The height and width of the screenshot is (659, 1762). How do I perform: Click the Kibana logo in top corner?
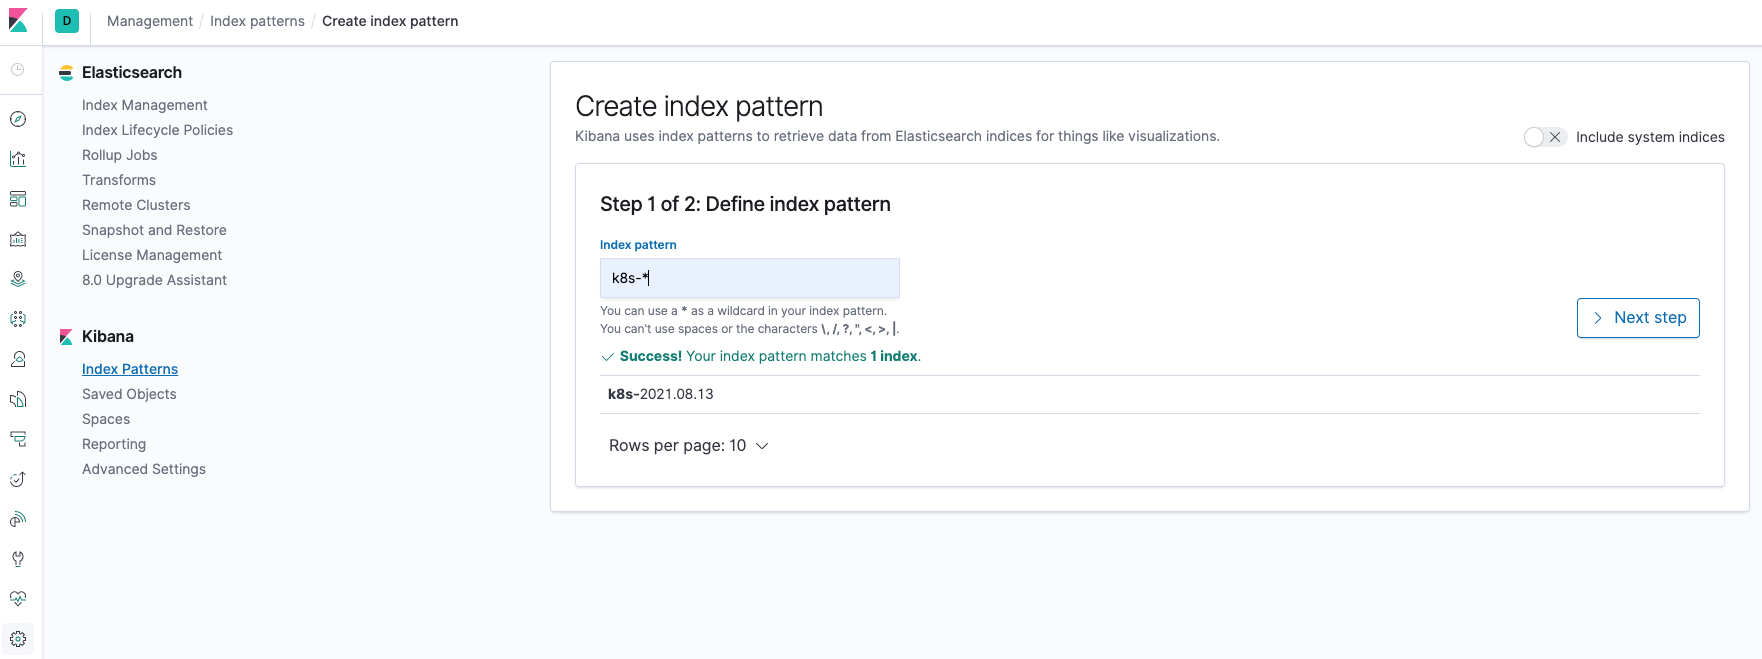[18, 20]
